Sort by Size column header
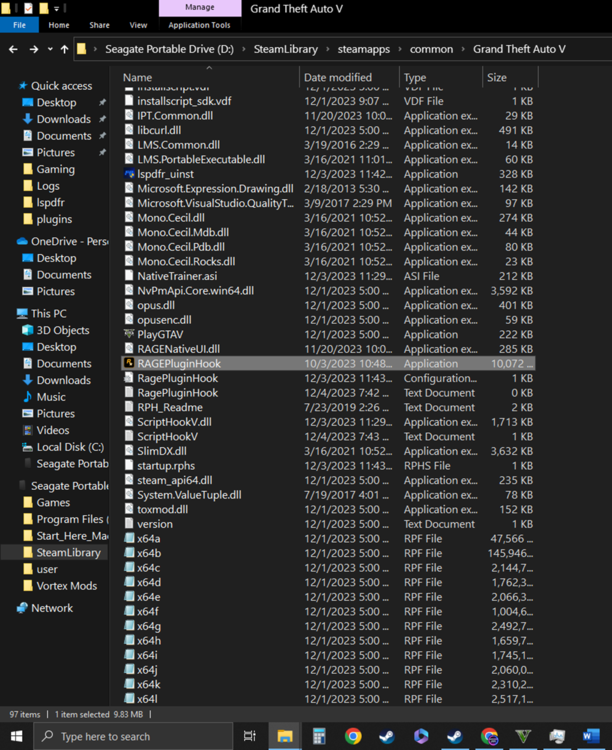Viewport: 612px width, 750px height. click(x=497, y=77)
